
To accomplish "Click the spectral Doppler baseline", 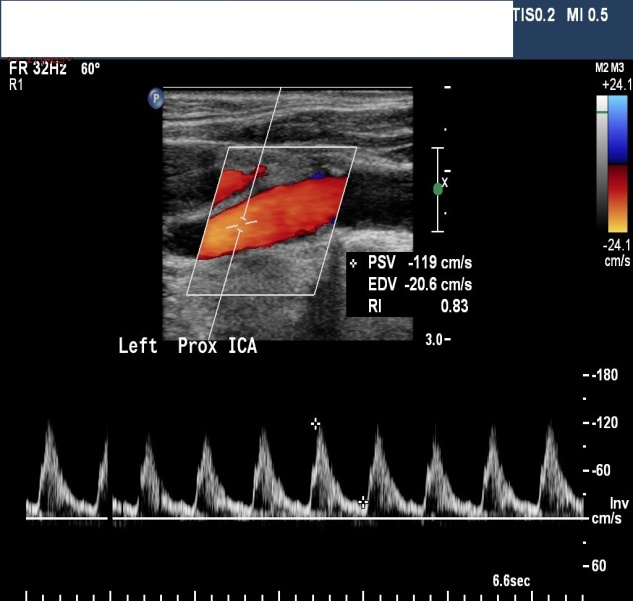I will pos(300,519).
